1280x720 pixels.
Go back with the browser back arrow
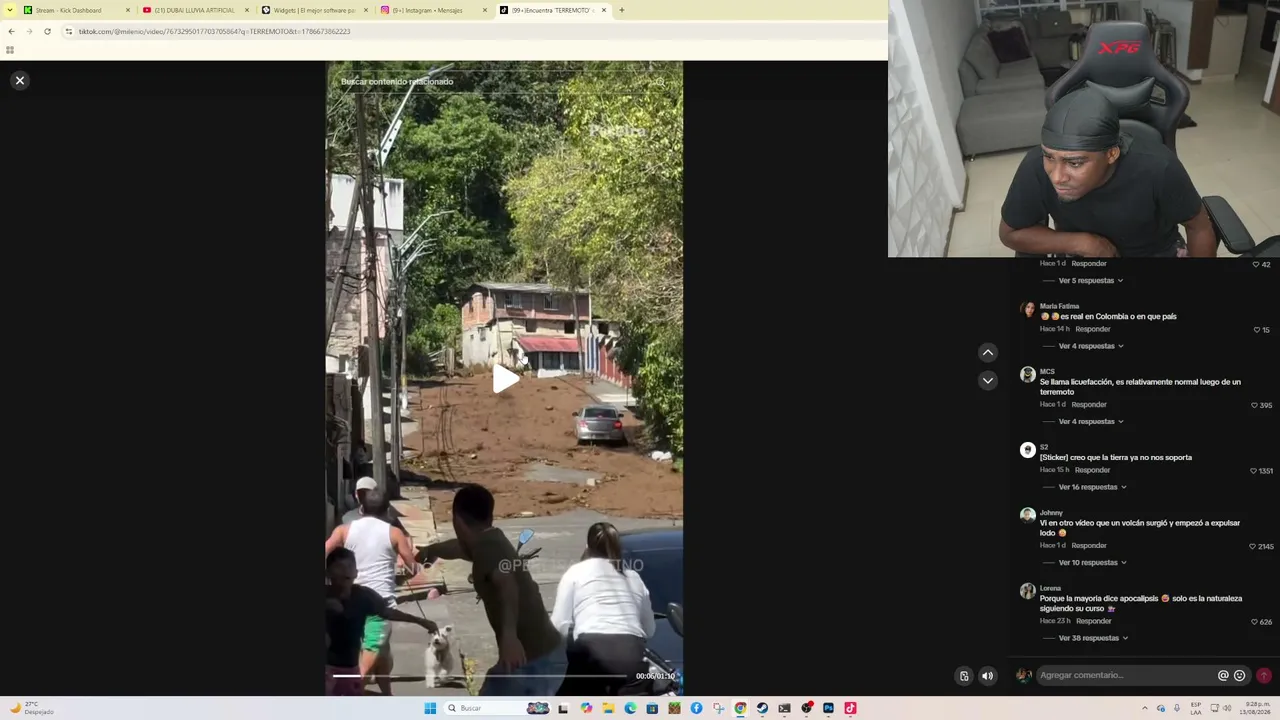[11, 31]
